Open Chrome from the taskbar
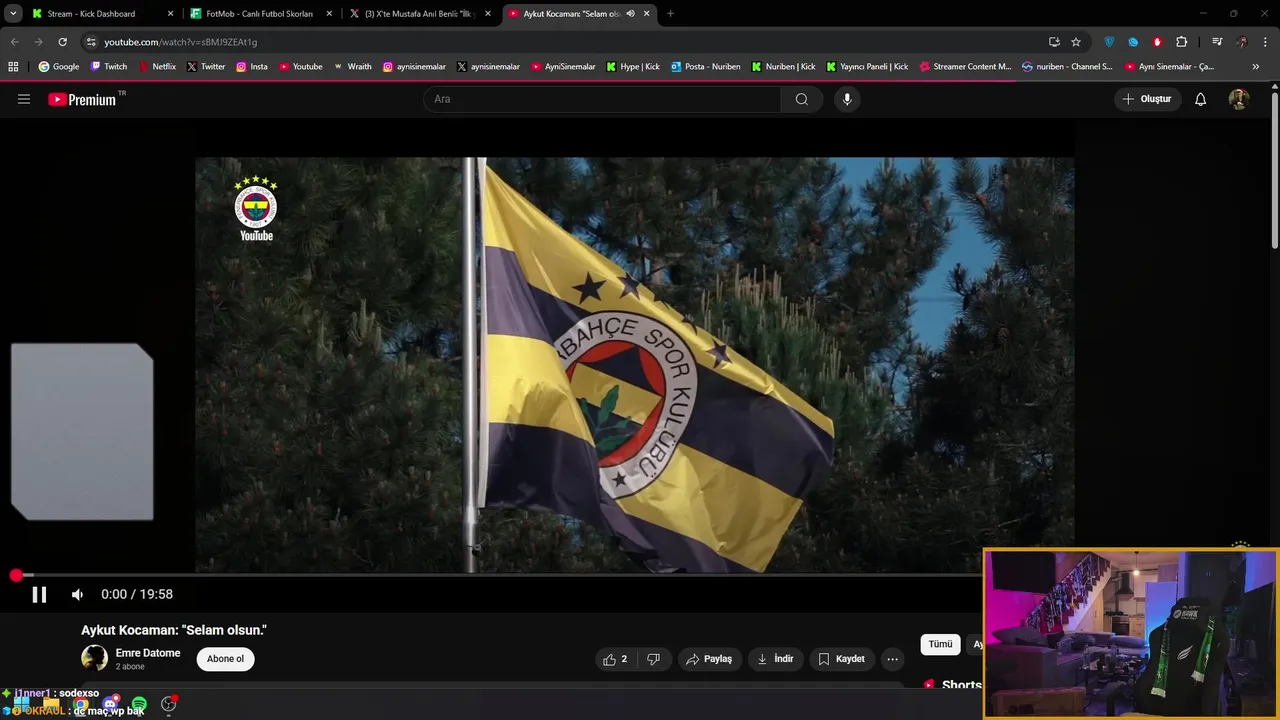The width and height of the screenshot is (1280, 720). [81, 705]
